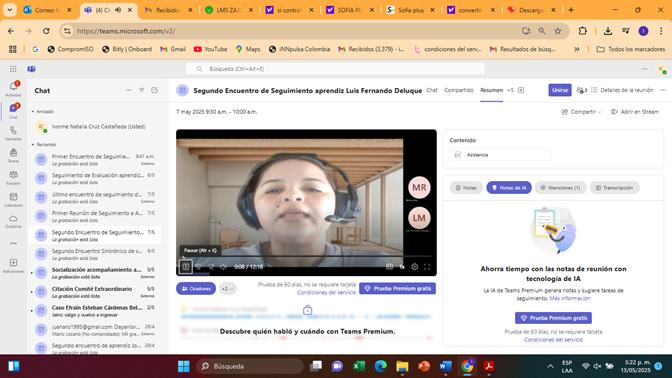
Task: Open Calendario in the Teams sidebar
Action: tap(13, 200)
